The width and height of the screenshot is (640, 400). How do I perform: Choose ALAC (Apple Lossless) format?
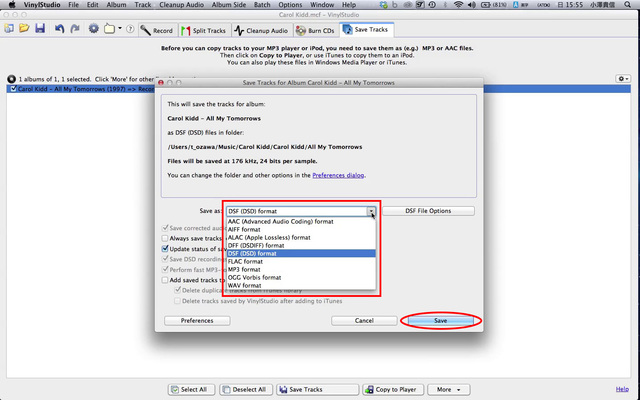301,237
